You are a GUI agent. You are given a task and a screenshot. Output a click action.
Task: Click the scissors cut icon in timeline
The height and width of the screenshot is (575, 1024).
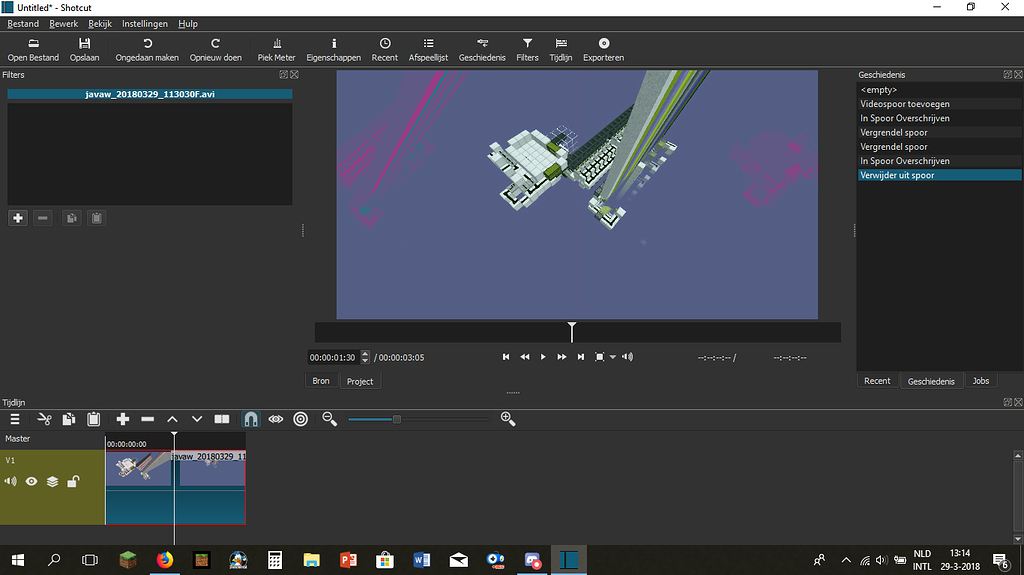point(44,419)
